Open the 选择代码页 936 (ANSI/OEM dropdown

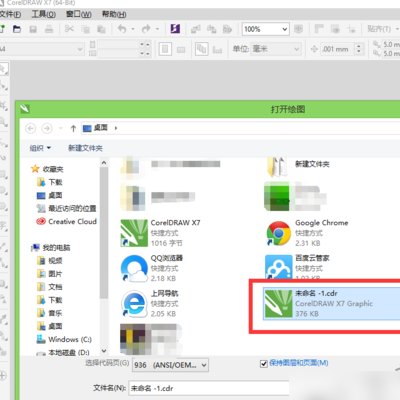[170, 365]
